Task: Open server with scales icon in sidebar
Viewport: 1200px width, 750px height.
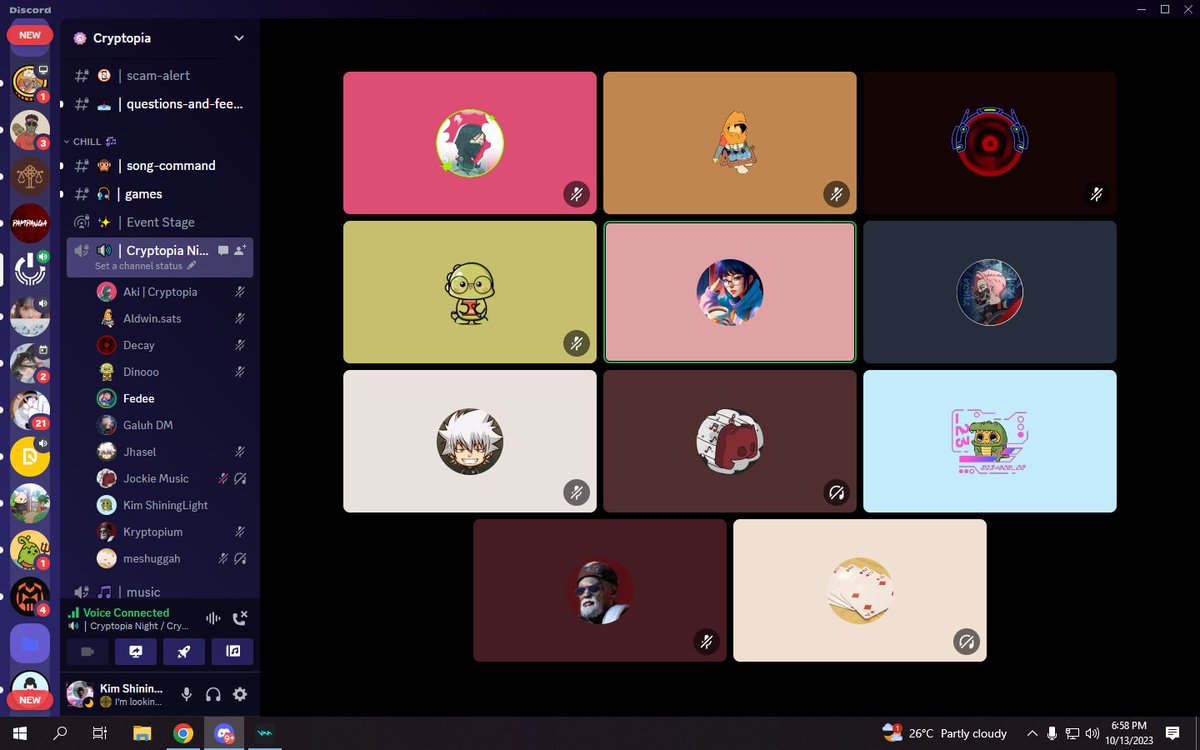Action: click(x=30, y=176)
